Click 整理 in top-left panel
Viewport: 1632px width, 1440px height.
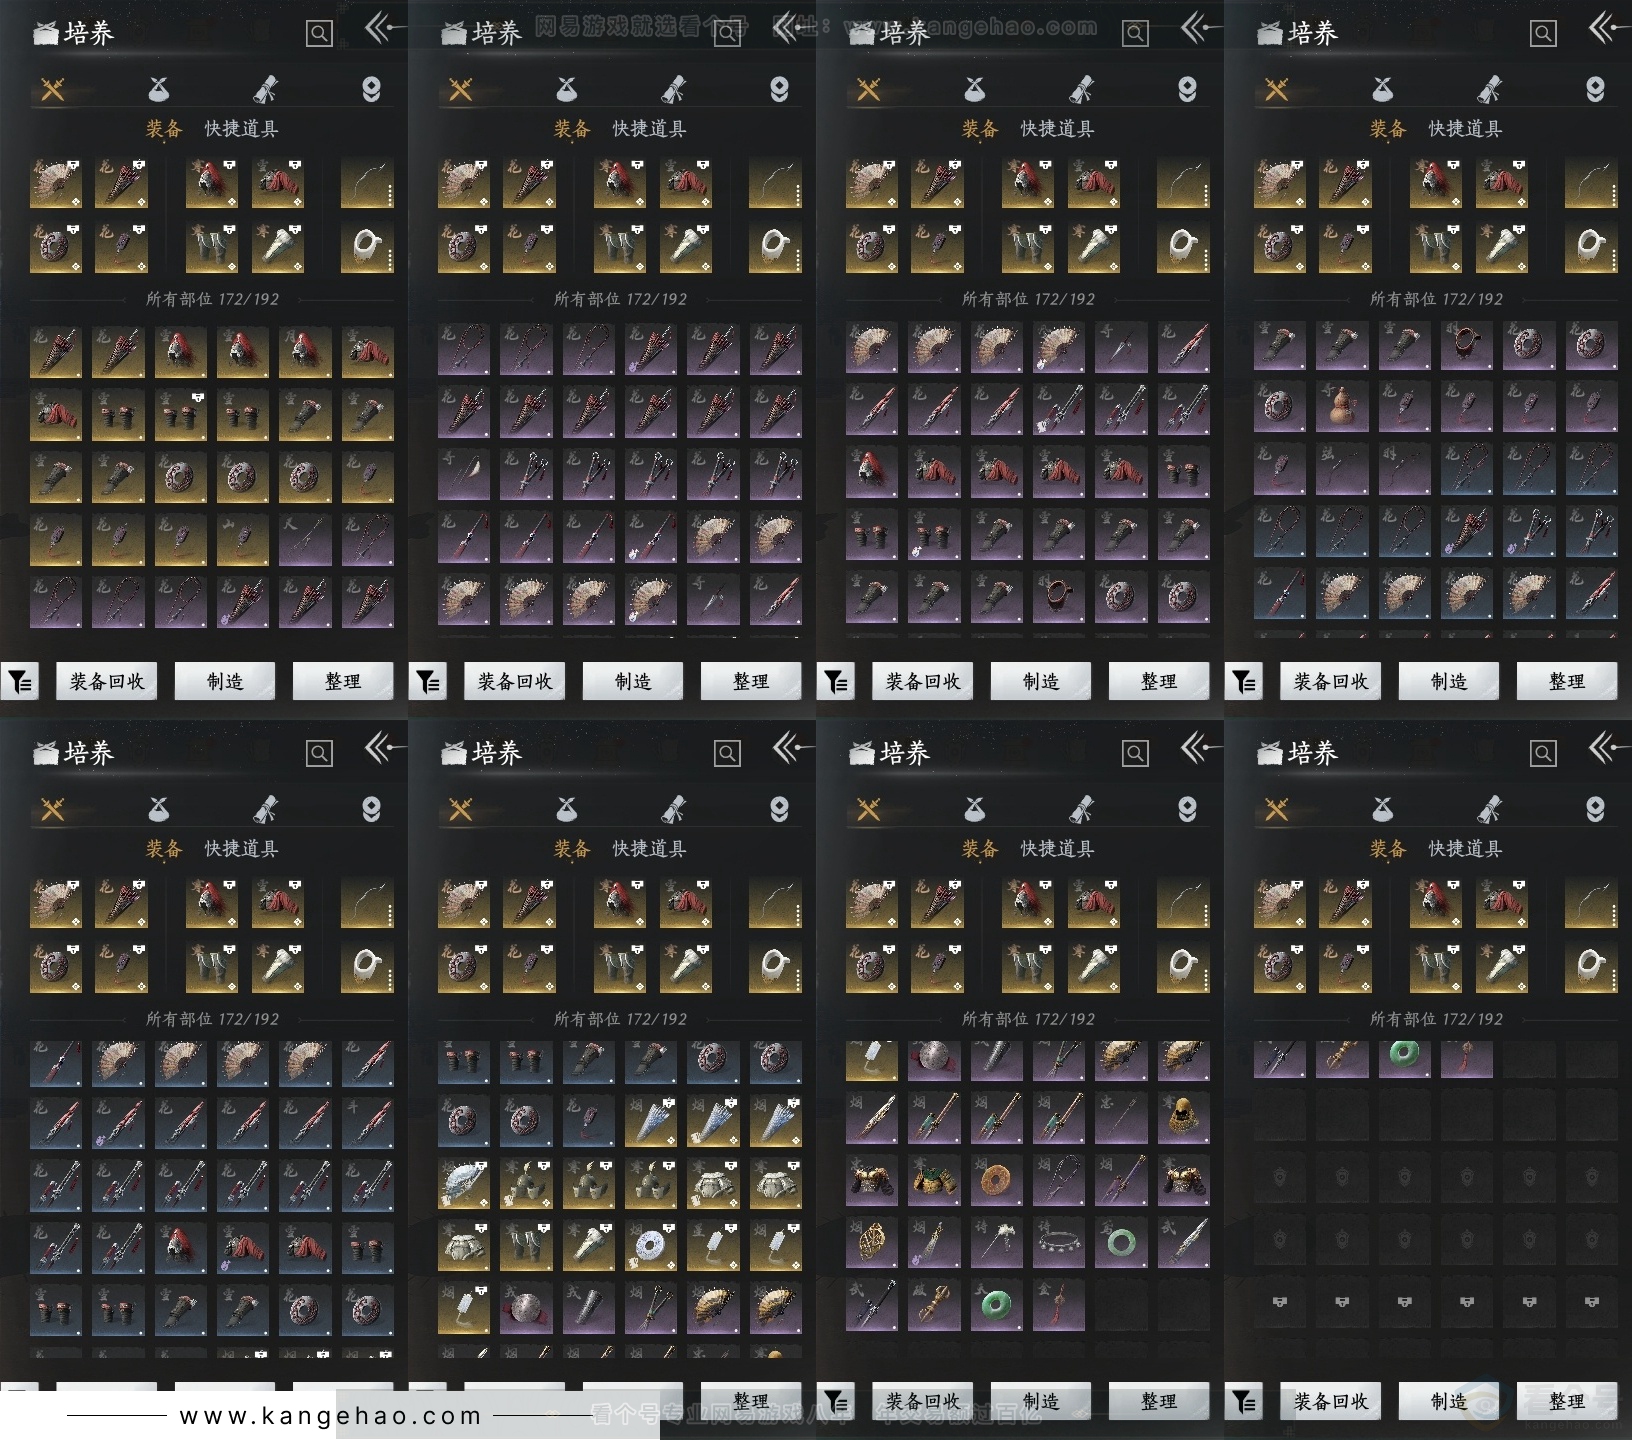click(x=343, y=682)
